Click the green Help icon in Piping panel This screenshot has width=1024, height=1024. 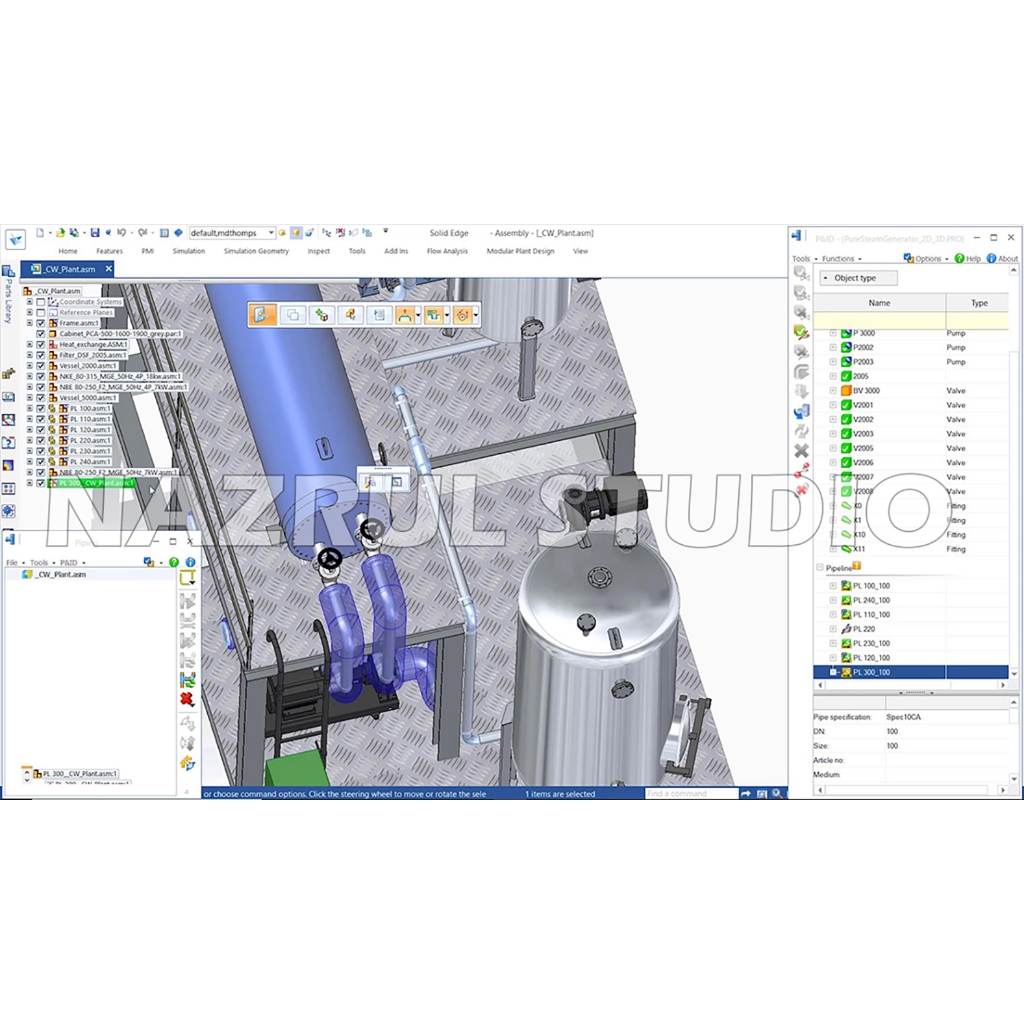click(x=174, y=563)
